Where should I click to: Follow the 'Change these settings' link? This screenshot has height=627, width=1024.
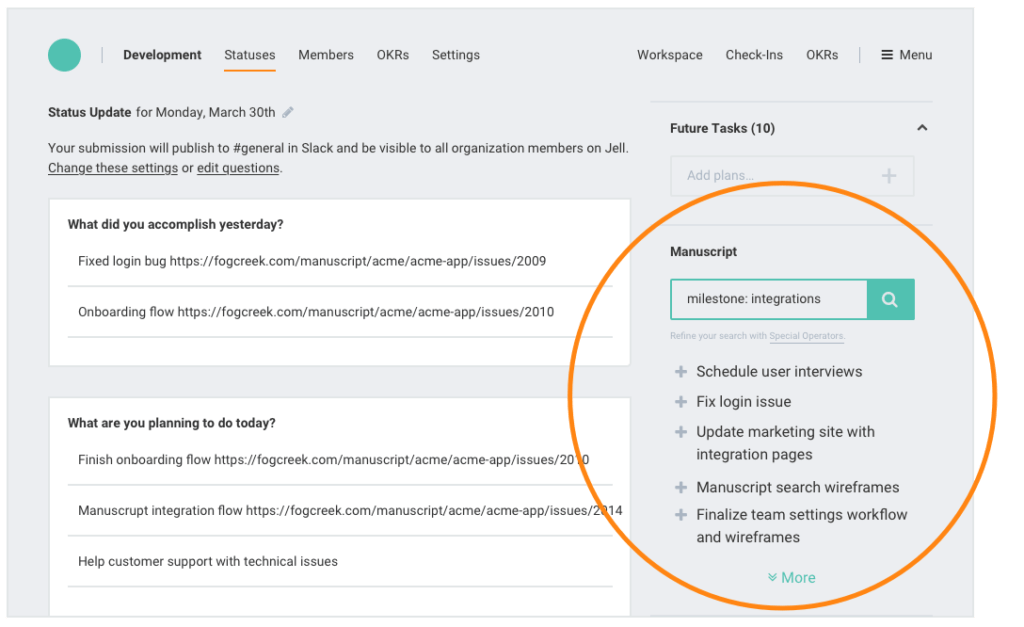point(113,168)
